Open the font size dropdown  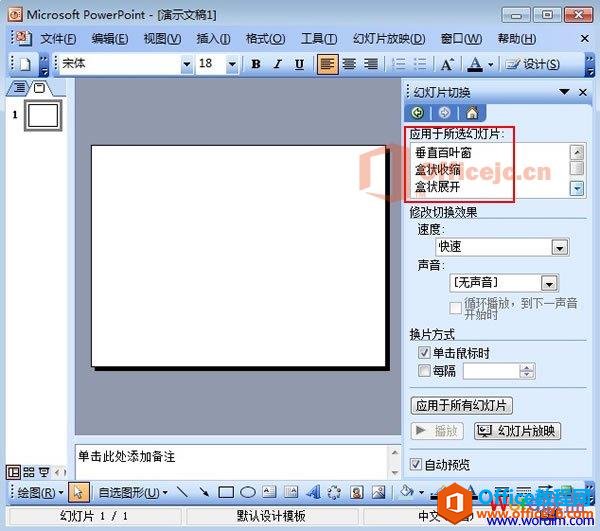(232, 64)
